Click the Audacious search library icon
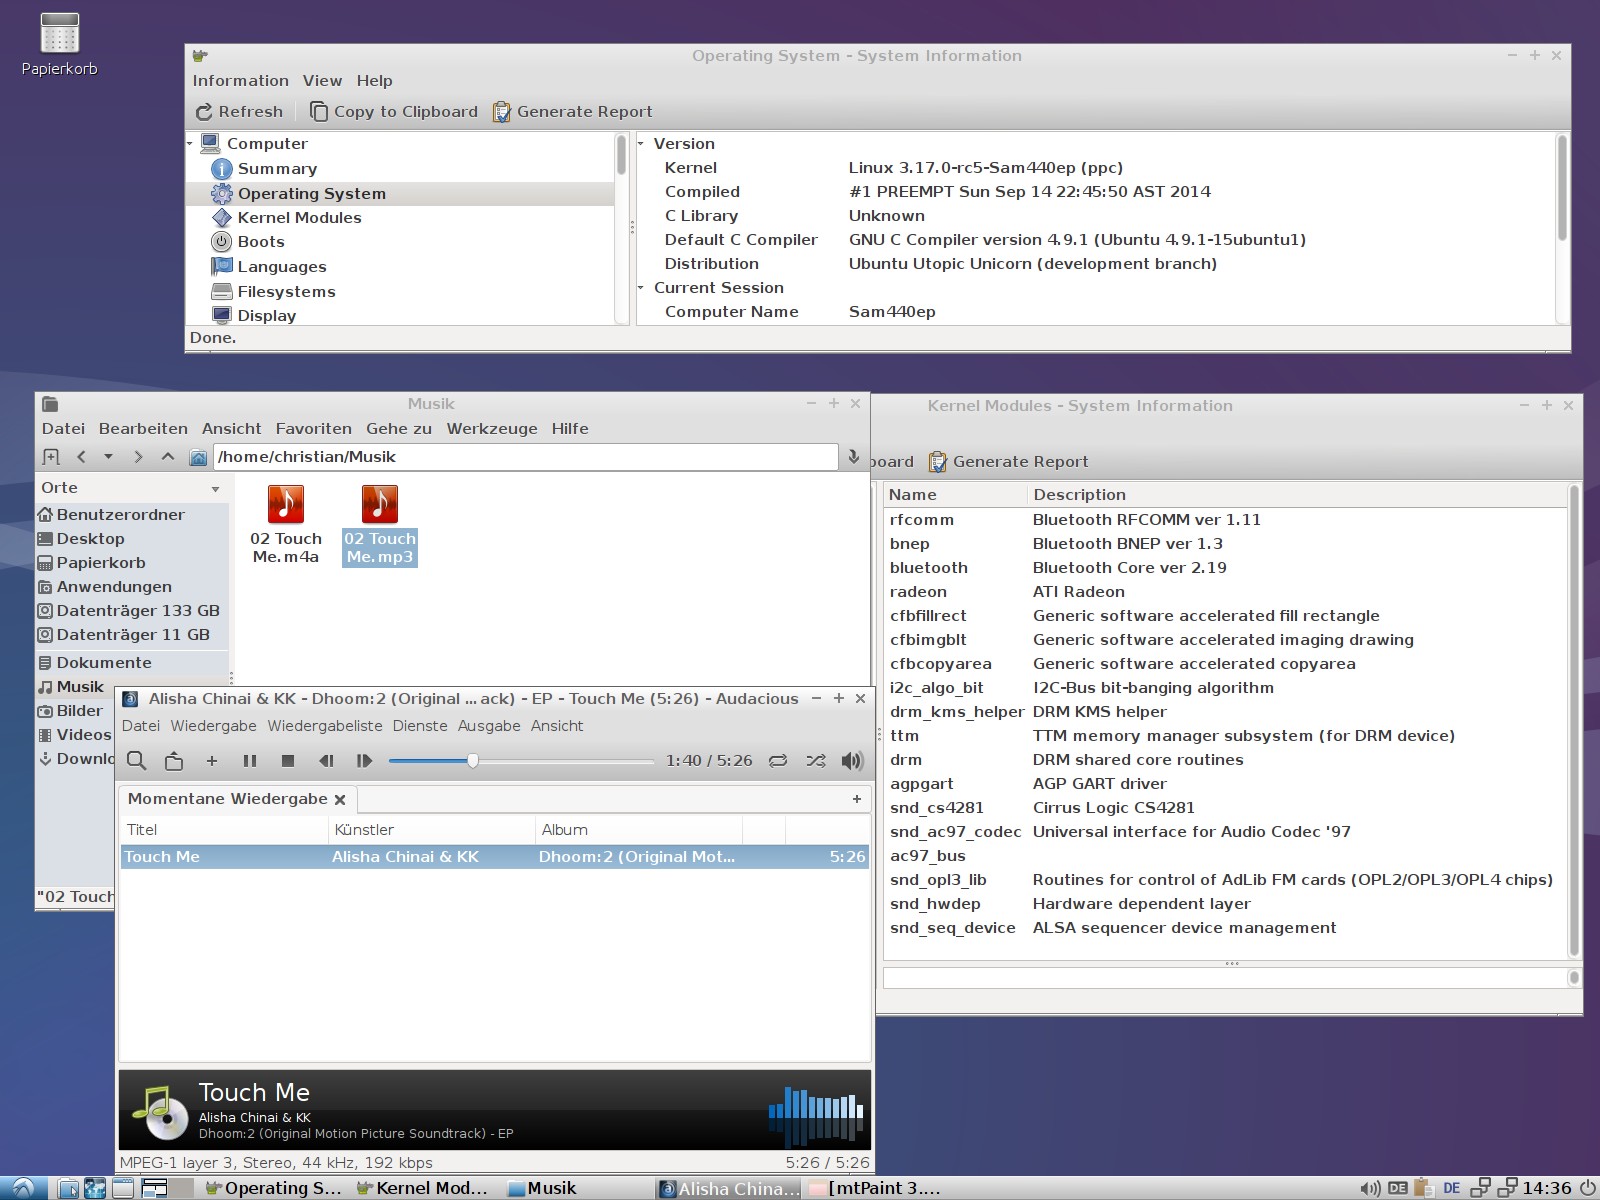Screen dimensions: 1600x1200 [x=137, y=761]
